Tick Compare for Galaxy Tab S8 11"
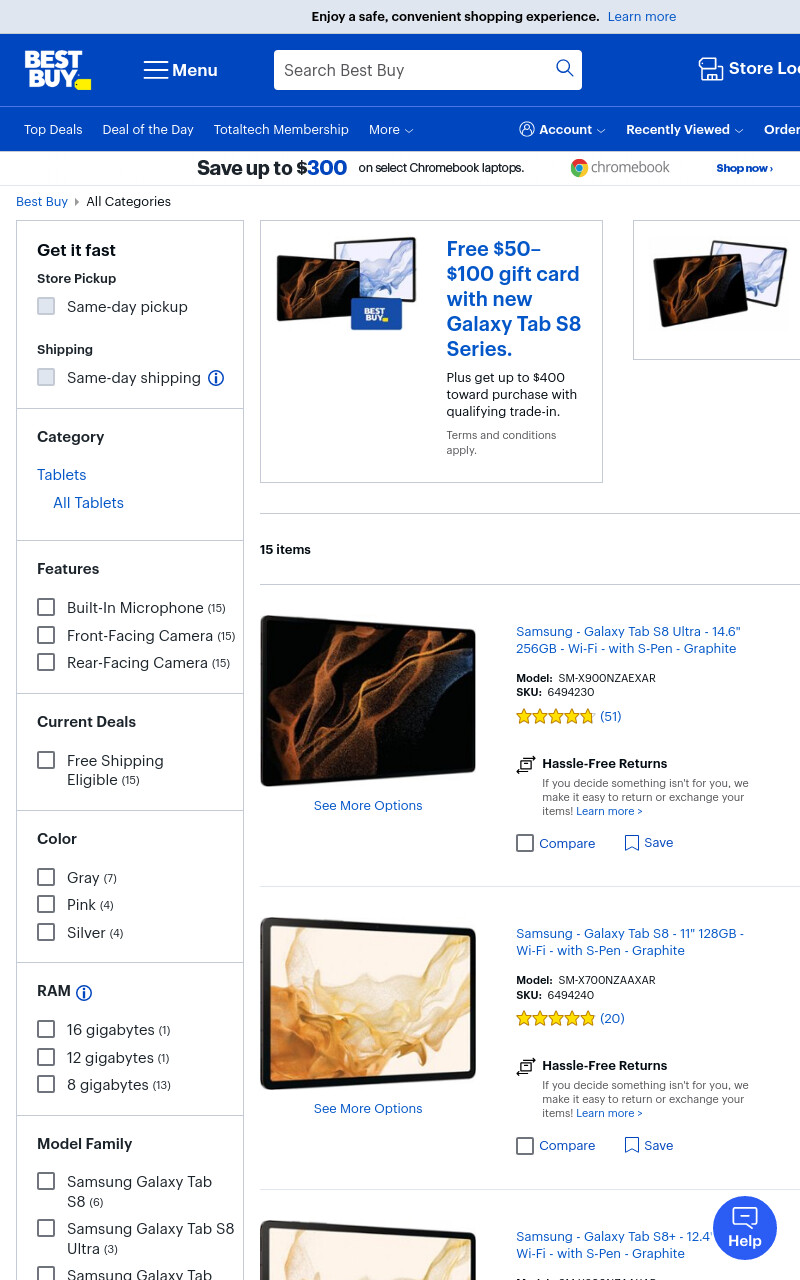This screenshot has width=800, height=1280. click(x=525, y=1146)
